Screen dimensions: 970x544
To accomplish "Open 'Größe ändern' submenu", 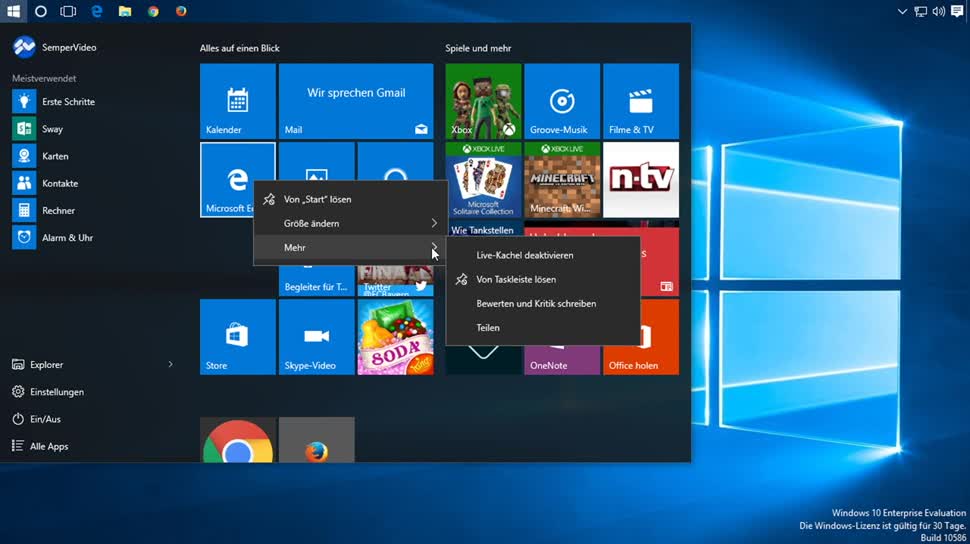I will coord(351,223).
